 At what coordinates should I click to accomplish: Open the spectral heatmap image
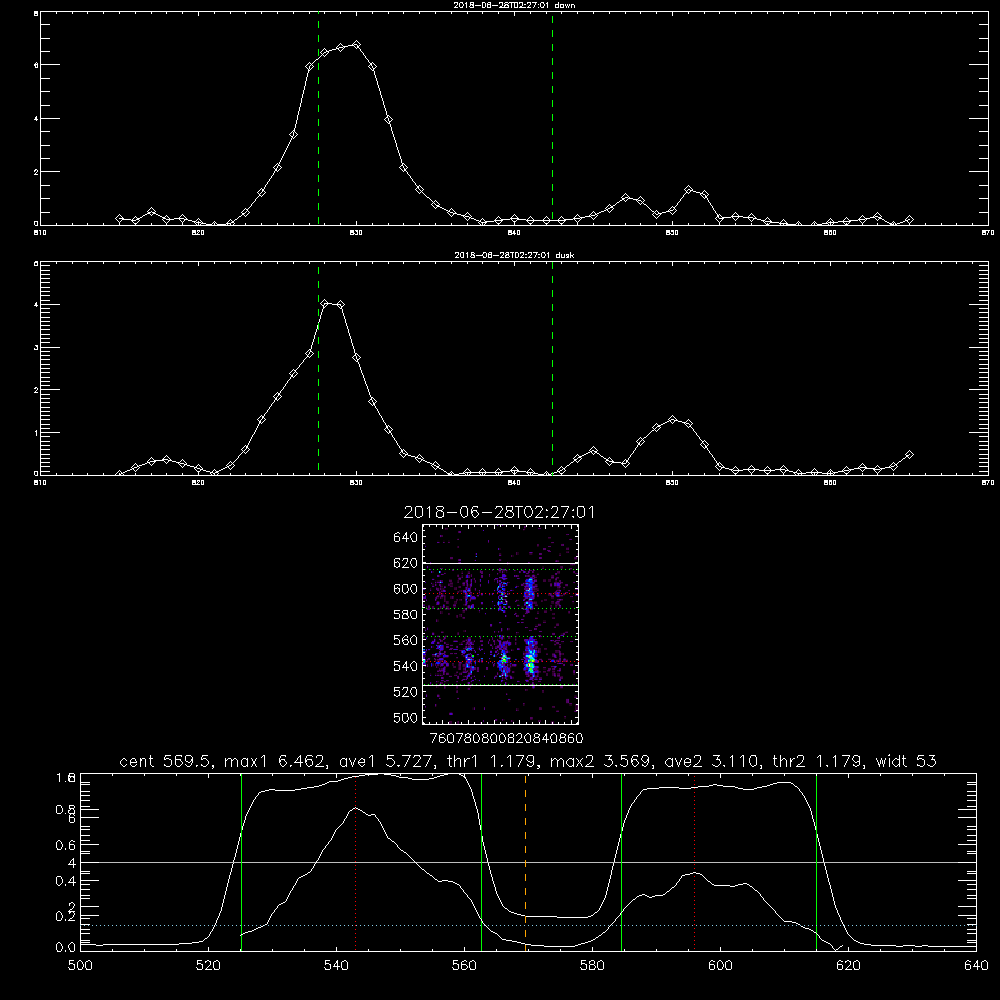pos(501,624)
